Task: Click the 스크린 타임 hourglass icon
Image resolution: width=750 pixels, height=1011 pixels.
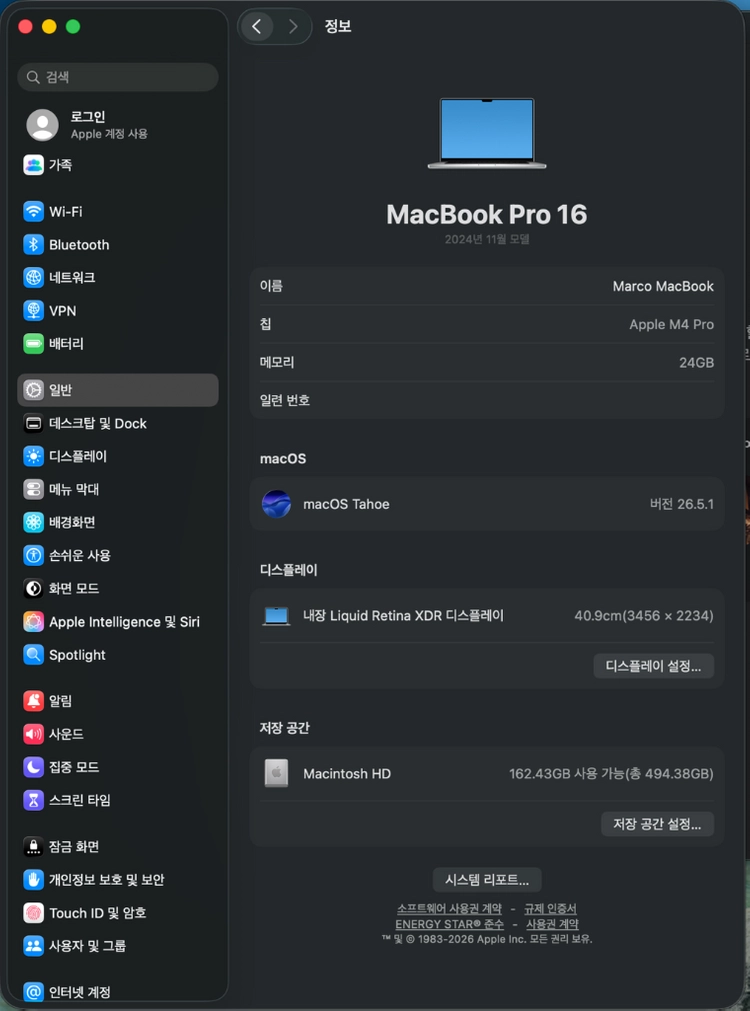Action: tap(34, 800)
